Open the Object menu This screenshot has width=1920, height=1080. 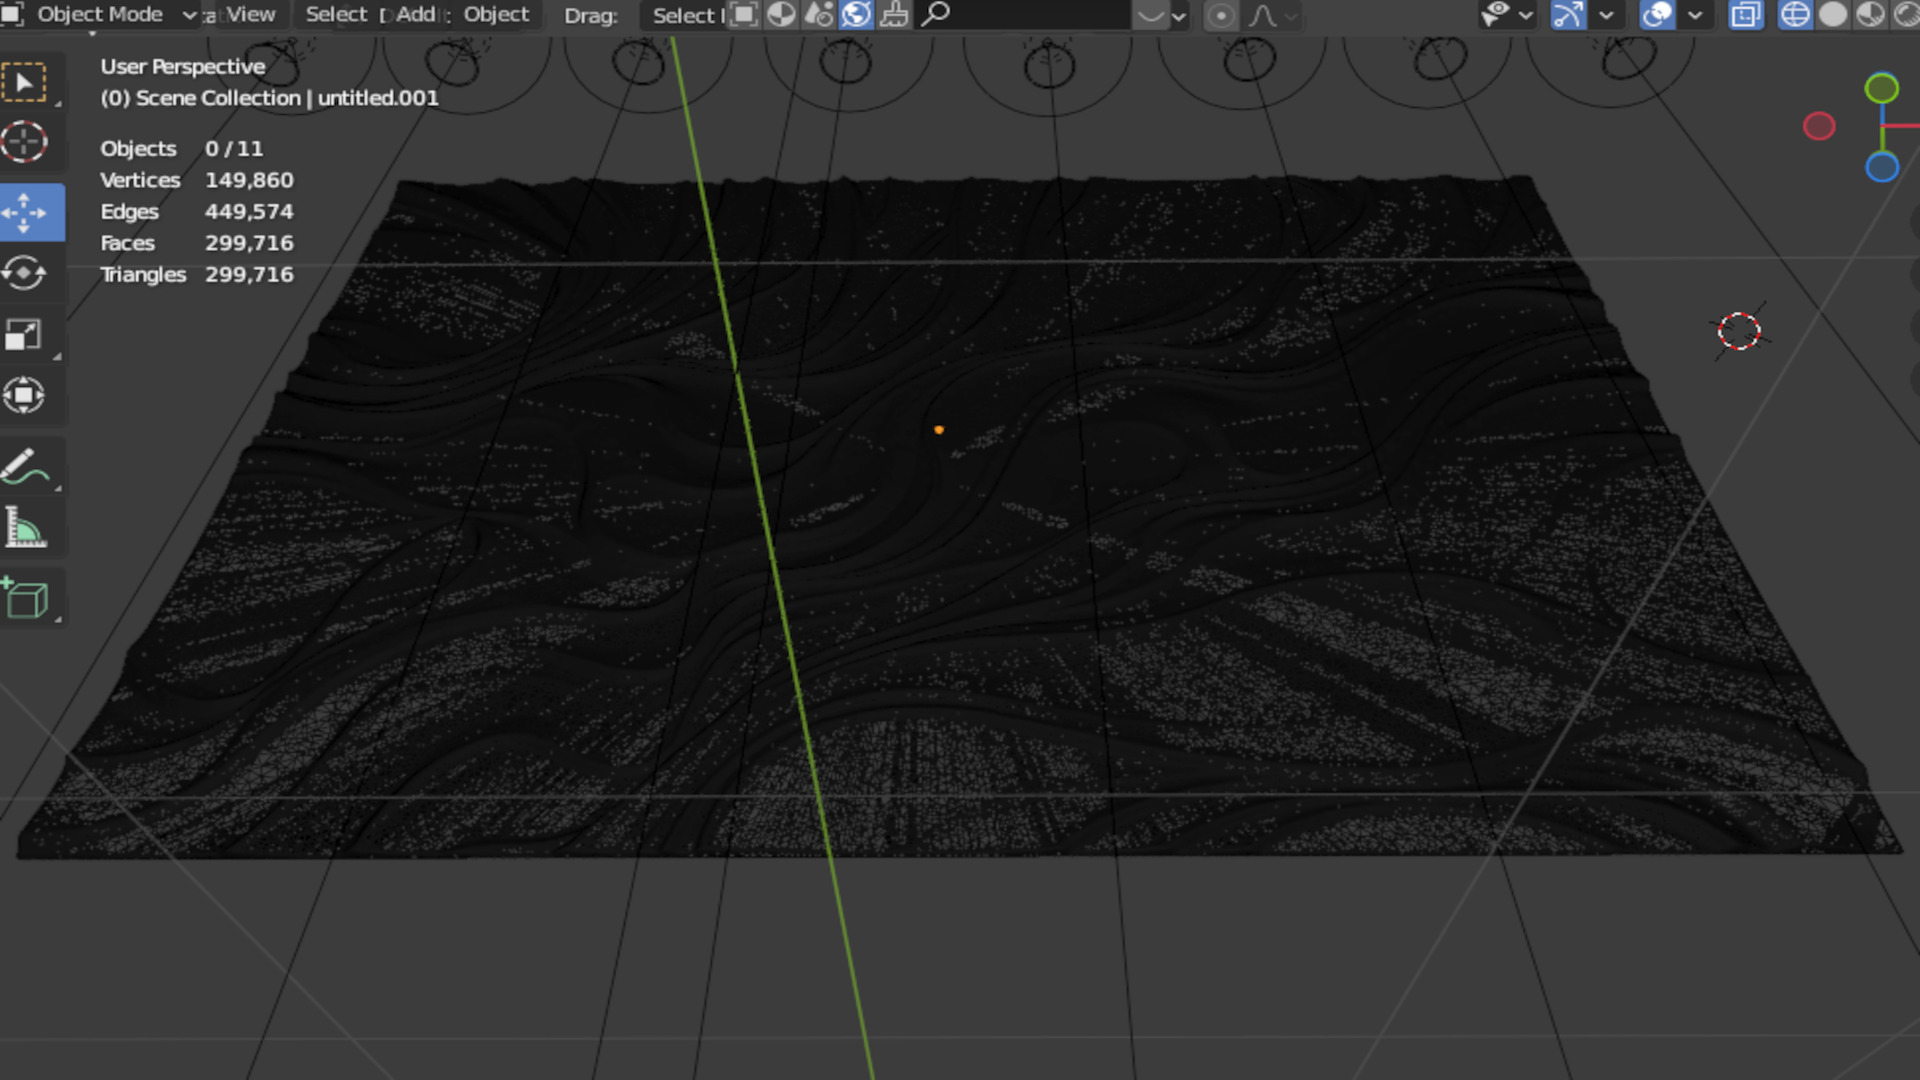pyautogui.click(x=496, y=15)
